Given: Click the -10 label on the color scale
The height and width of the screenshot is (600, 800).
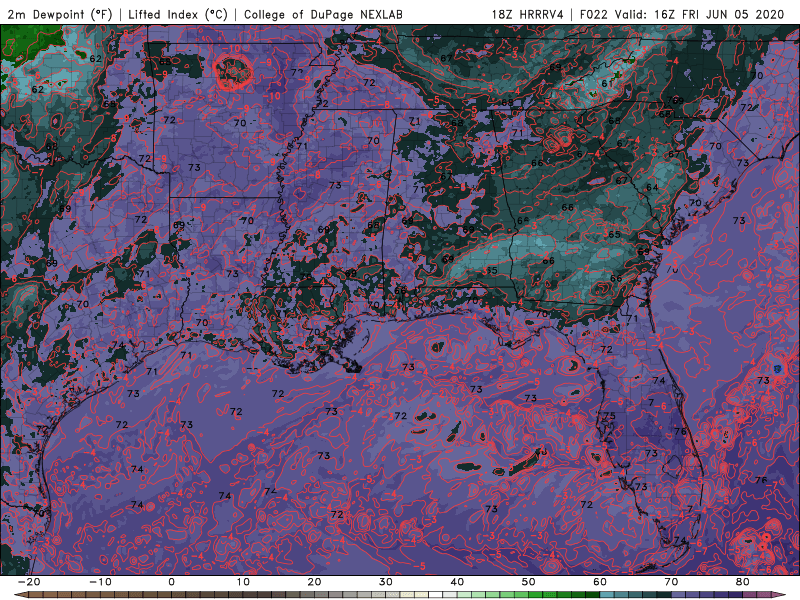Looking at the screenshot, I should (x=100, y=582).
